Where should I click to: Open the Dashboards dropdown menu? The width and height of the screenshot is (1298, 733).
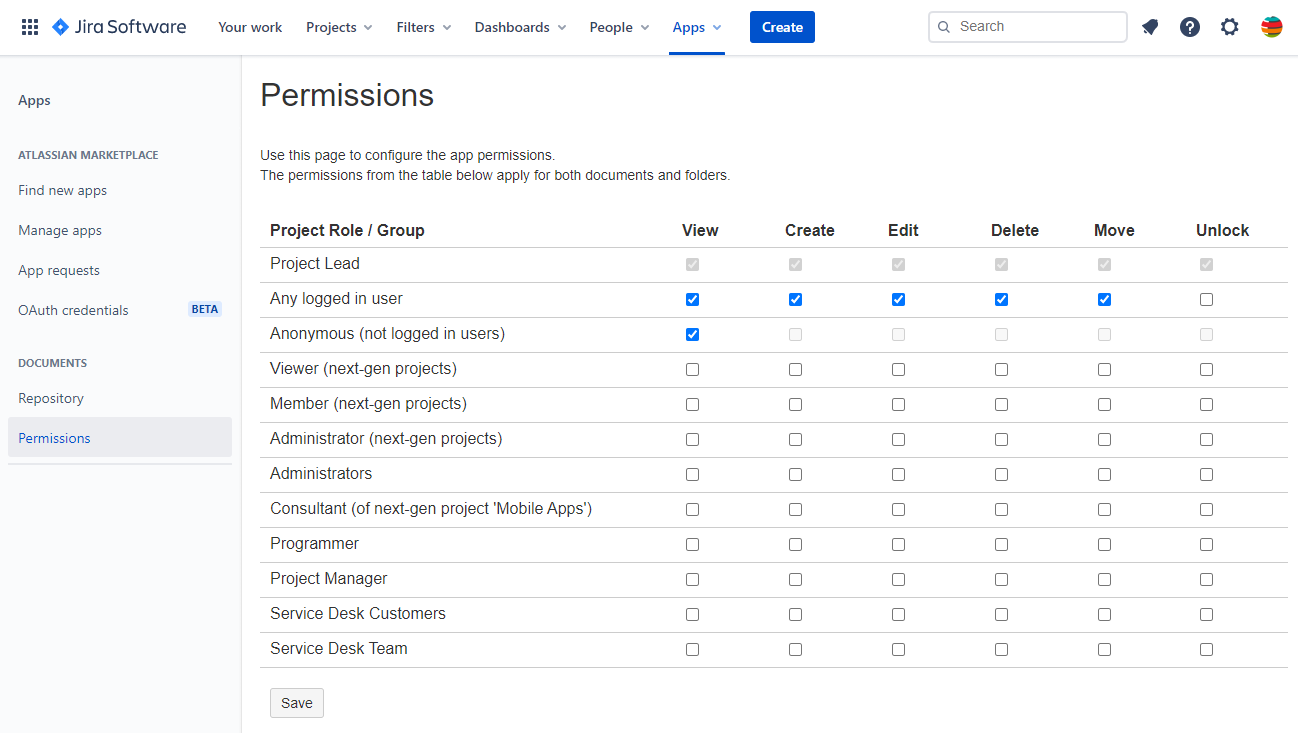pos(520,27)
